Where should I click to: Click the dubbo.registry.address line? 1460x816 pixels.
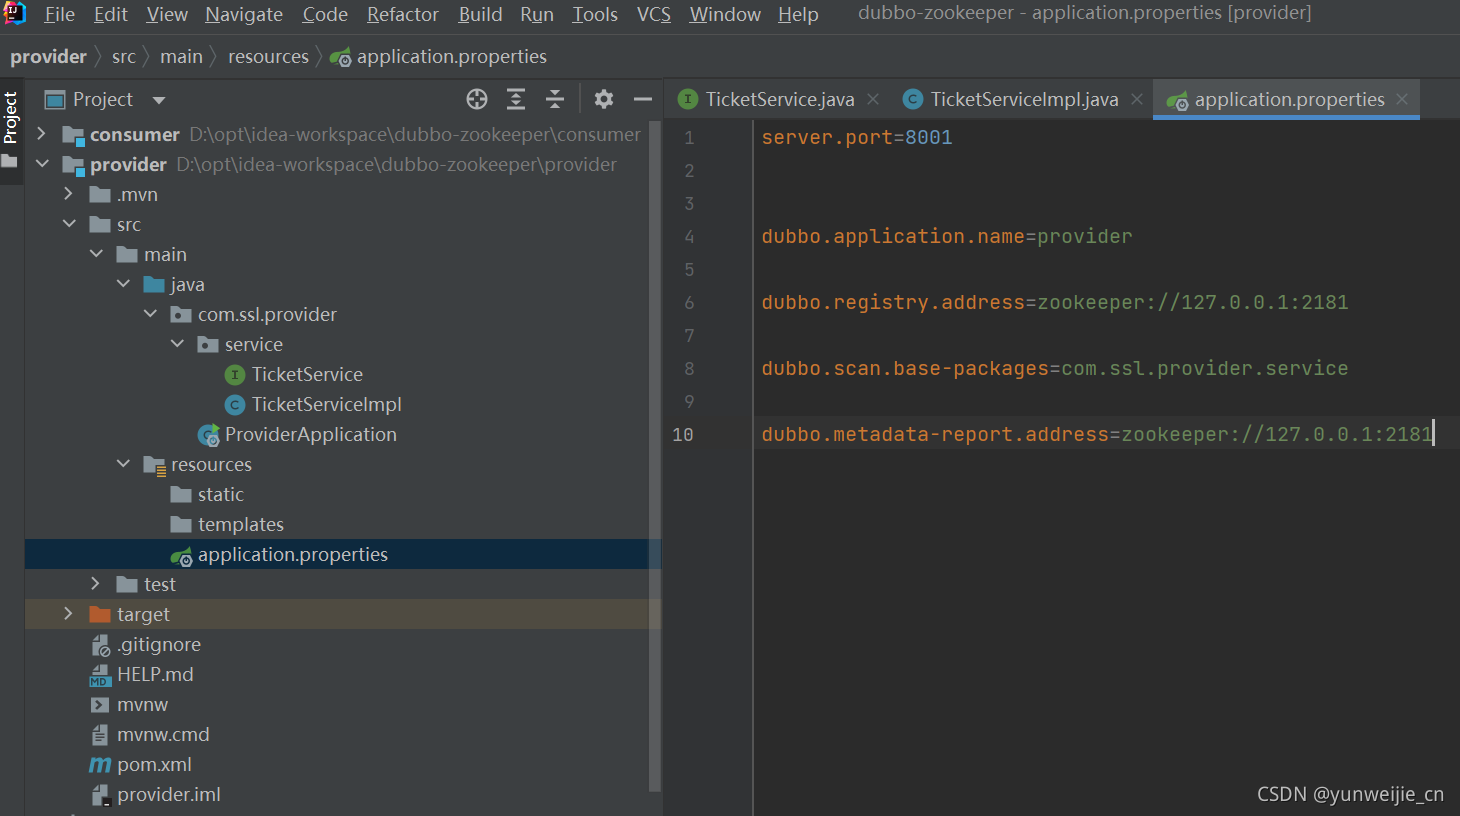tap(1055, 302)
